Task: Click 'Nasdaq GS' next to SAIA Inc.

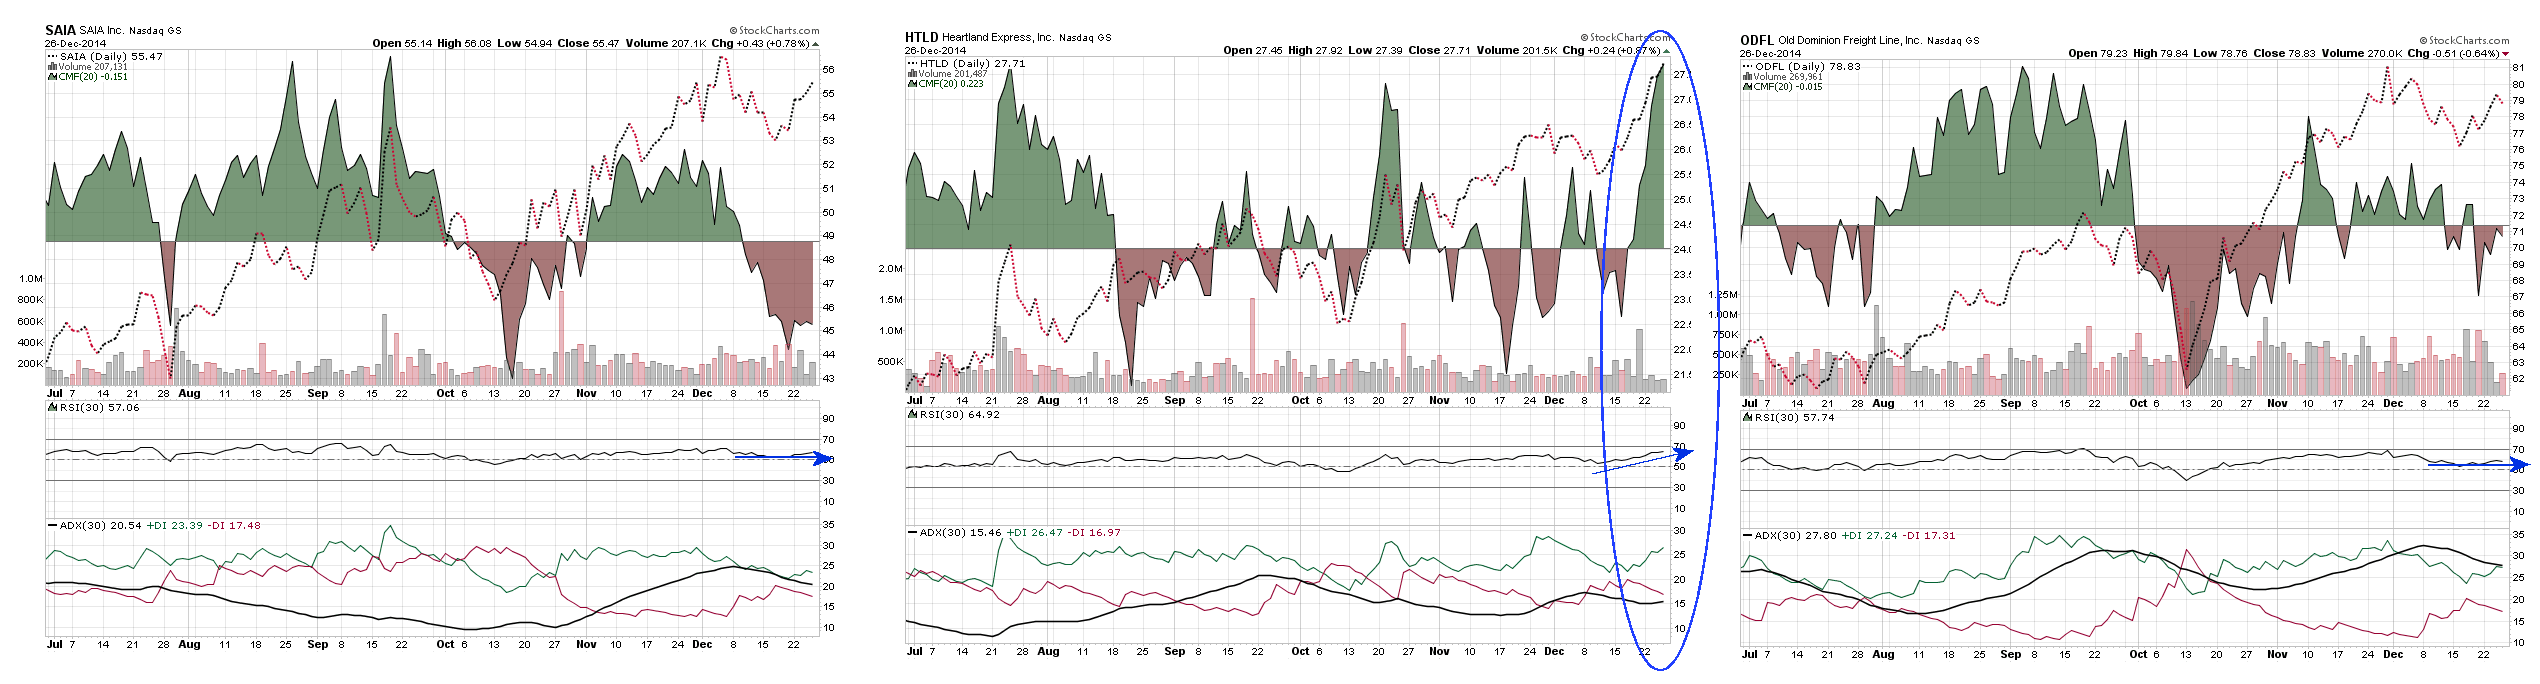Action: [x=155, y=31]
